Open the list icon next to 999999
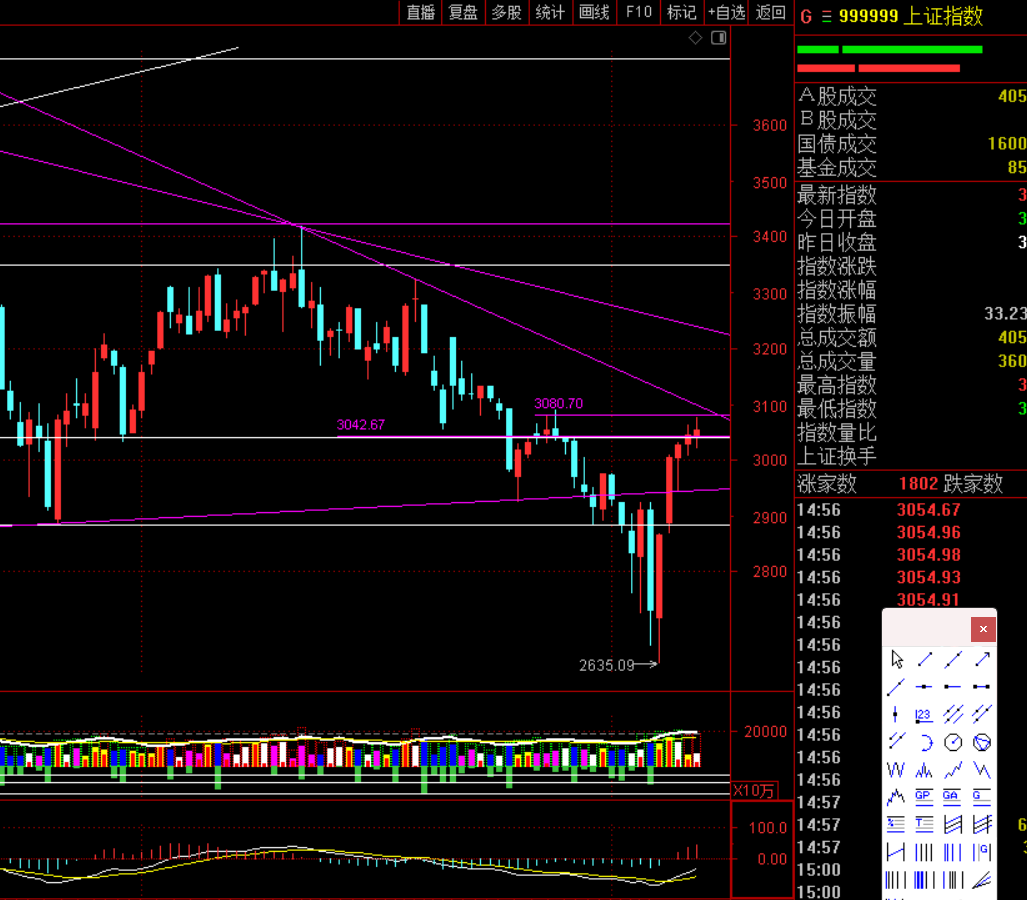Viewport: 1027px width, 900px height. click(827, 16)
